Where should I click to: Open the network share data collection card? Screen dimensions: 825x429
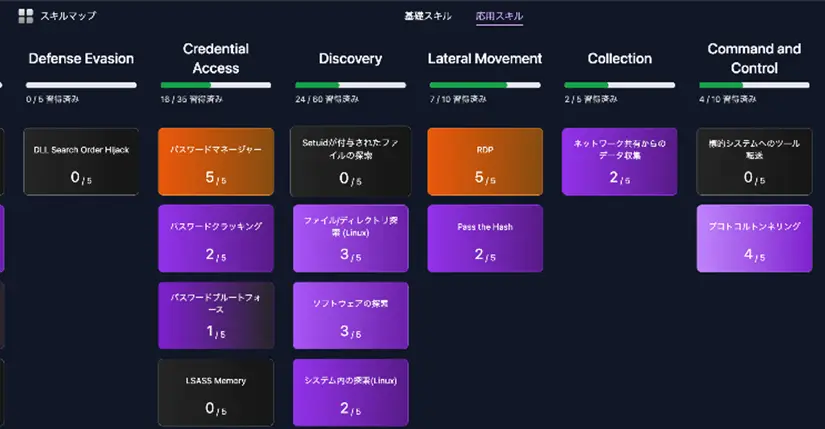(x=619, y=162)
